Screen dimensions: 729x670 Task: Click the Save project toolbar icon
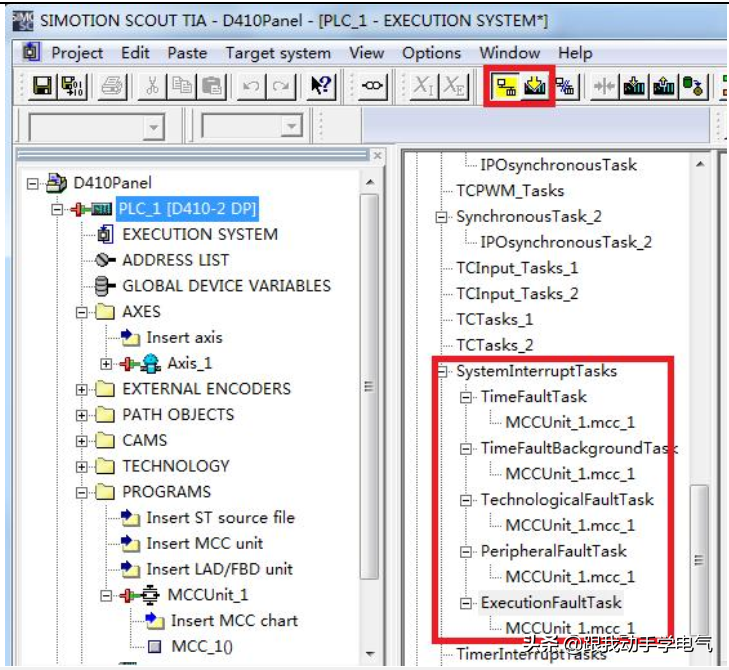coord(43,87)
